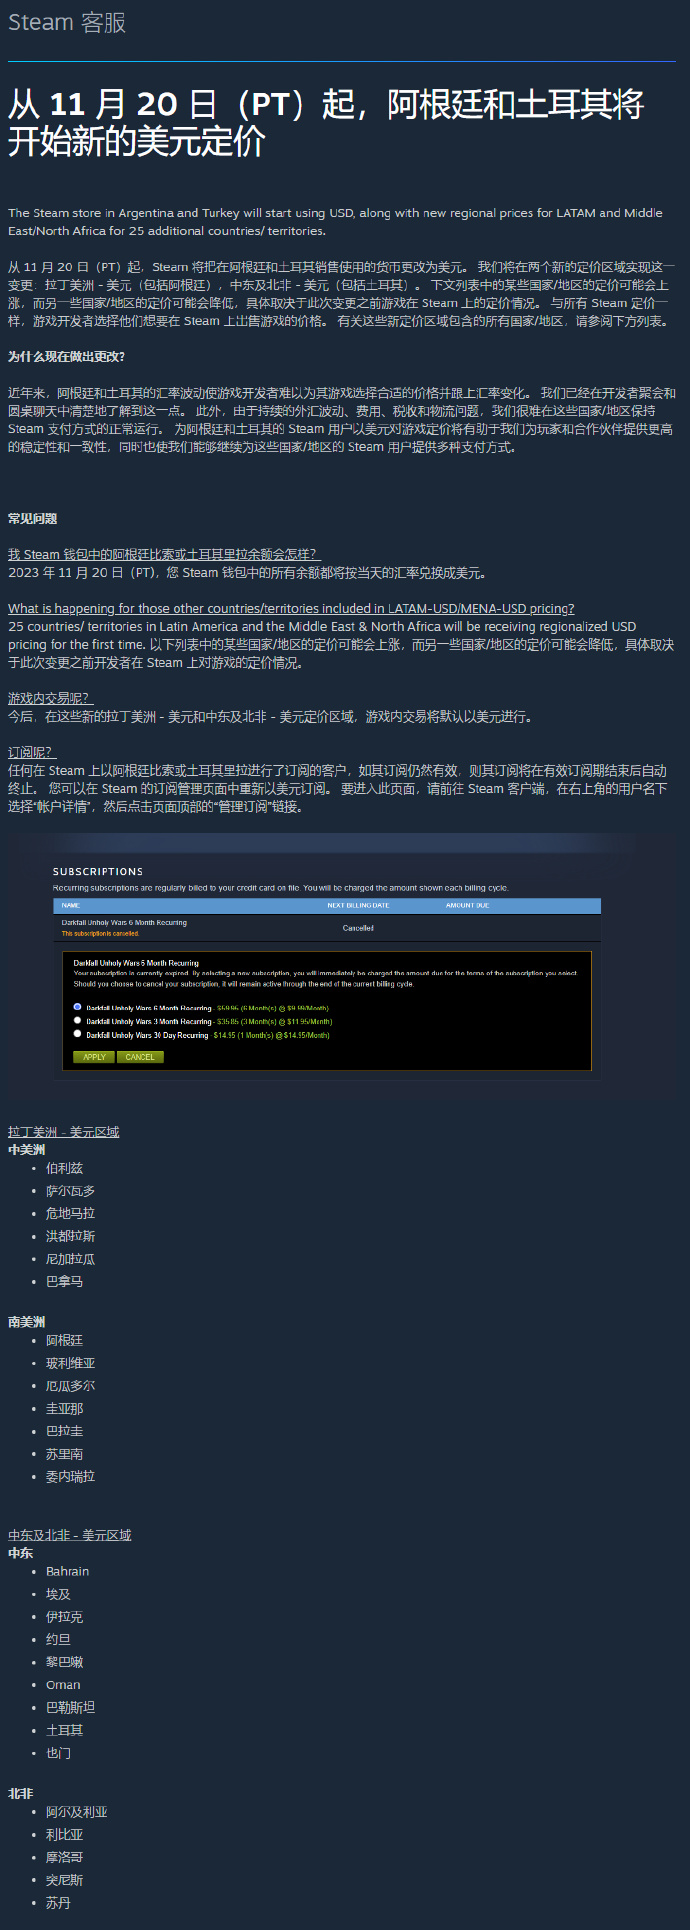Click the green CANCEL button
Screen dimensions: 690x1930
[140, 1057]
